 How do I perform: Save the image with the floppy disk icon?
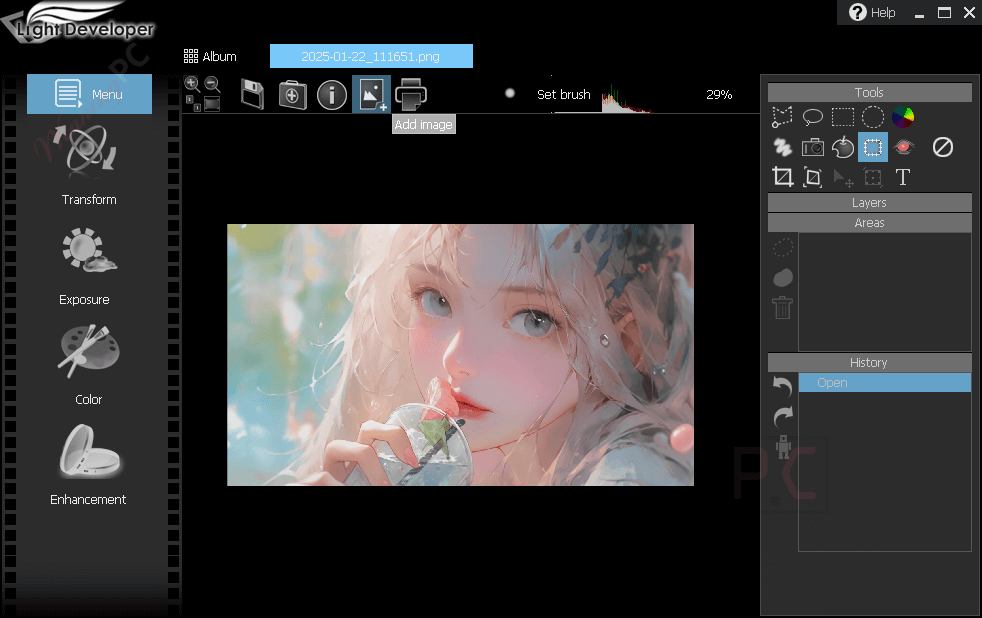252,95
